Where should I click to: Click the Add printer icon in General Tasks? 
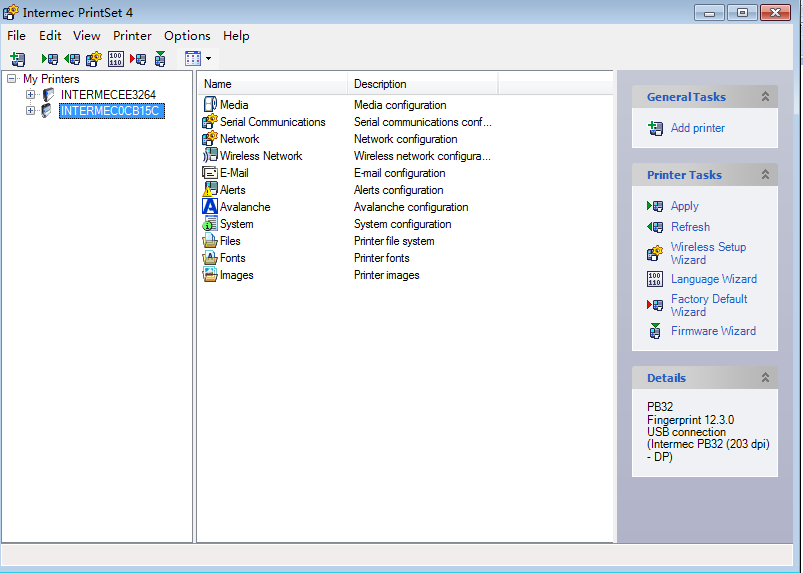(x=656, y=128)
